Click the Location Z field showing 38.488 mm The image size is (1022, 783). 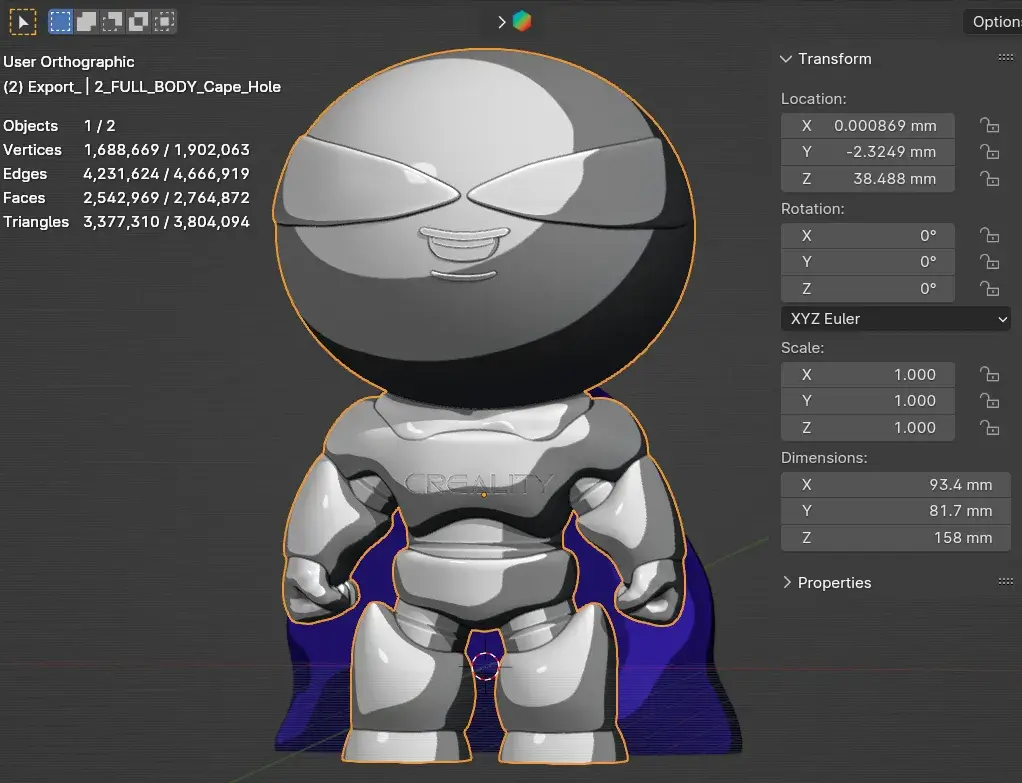[867, 179]
